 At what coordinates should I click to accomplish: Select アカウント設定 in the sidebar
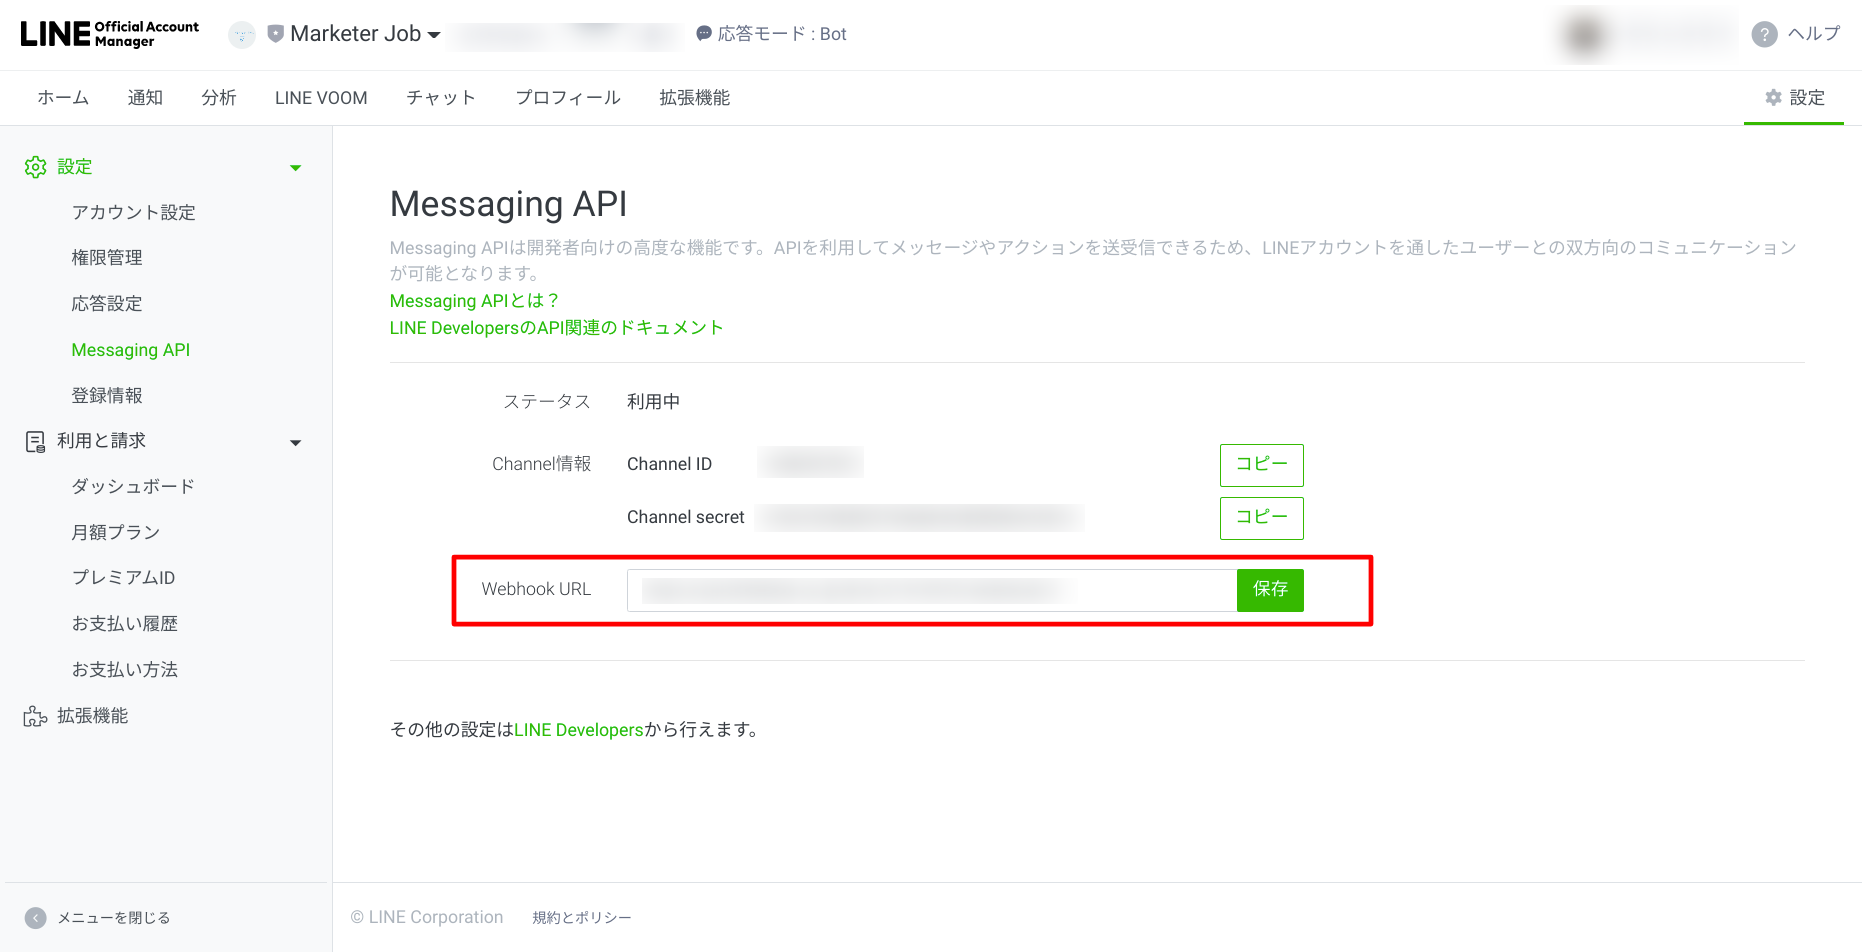coord(133,212)
